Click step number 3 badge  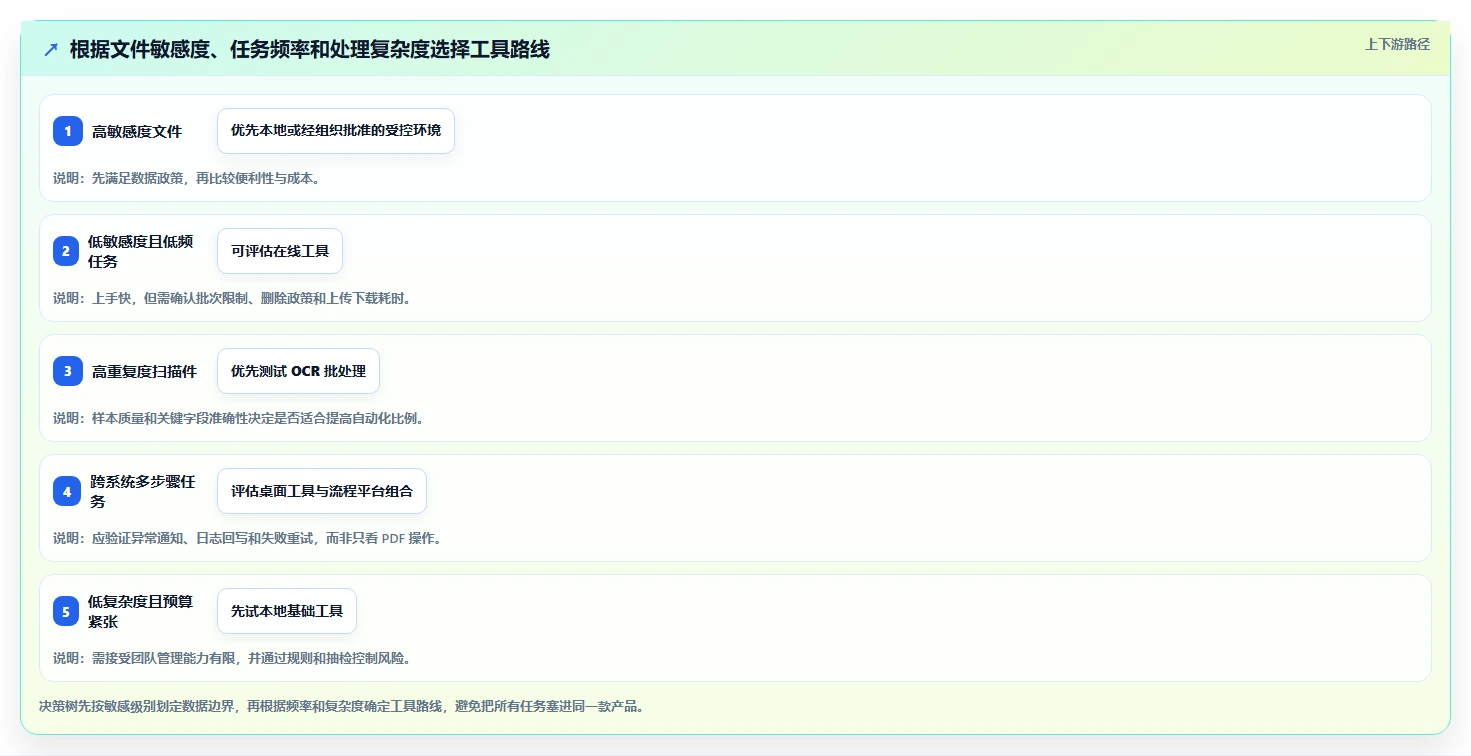(x=68, y=371)
